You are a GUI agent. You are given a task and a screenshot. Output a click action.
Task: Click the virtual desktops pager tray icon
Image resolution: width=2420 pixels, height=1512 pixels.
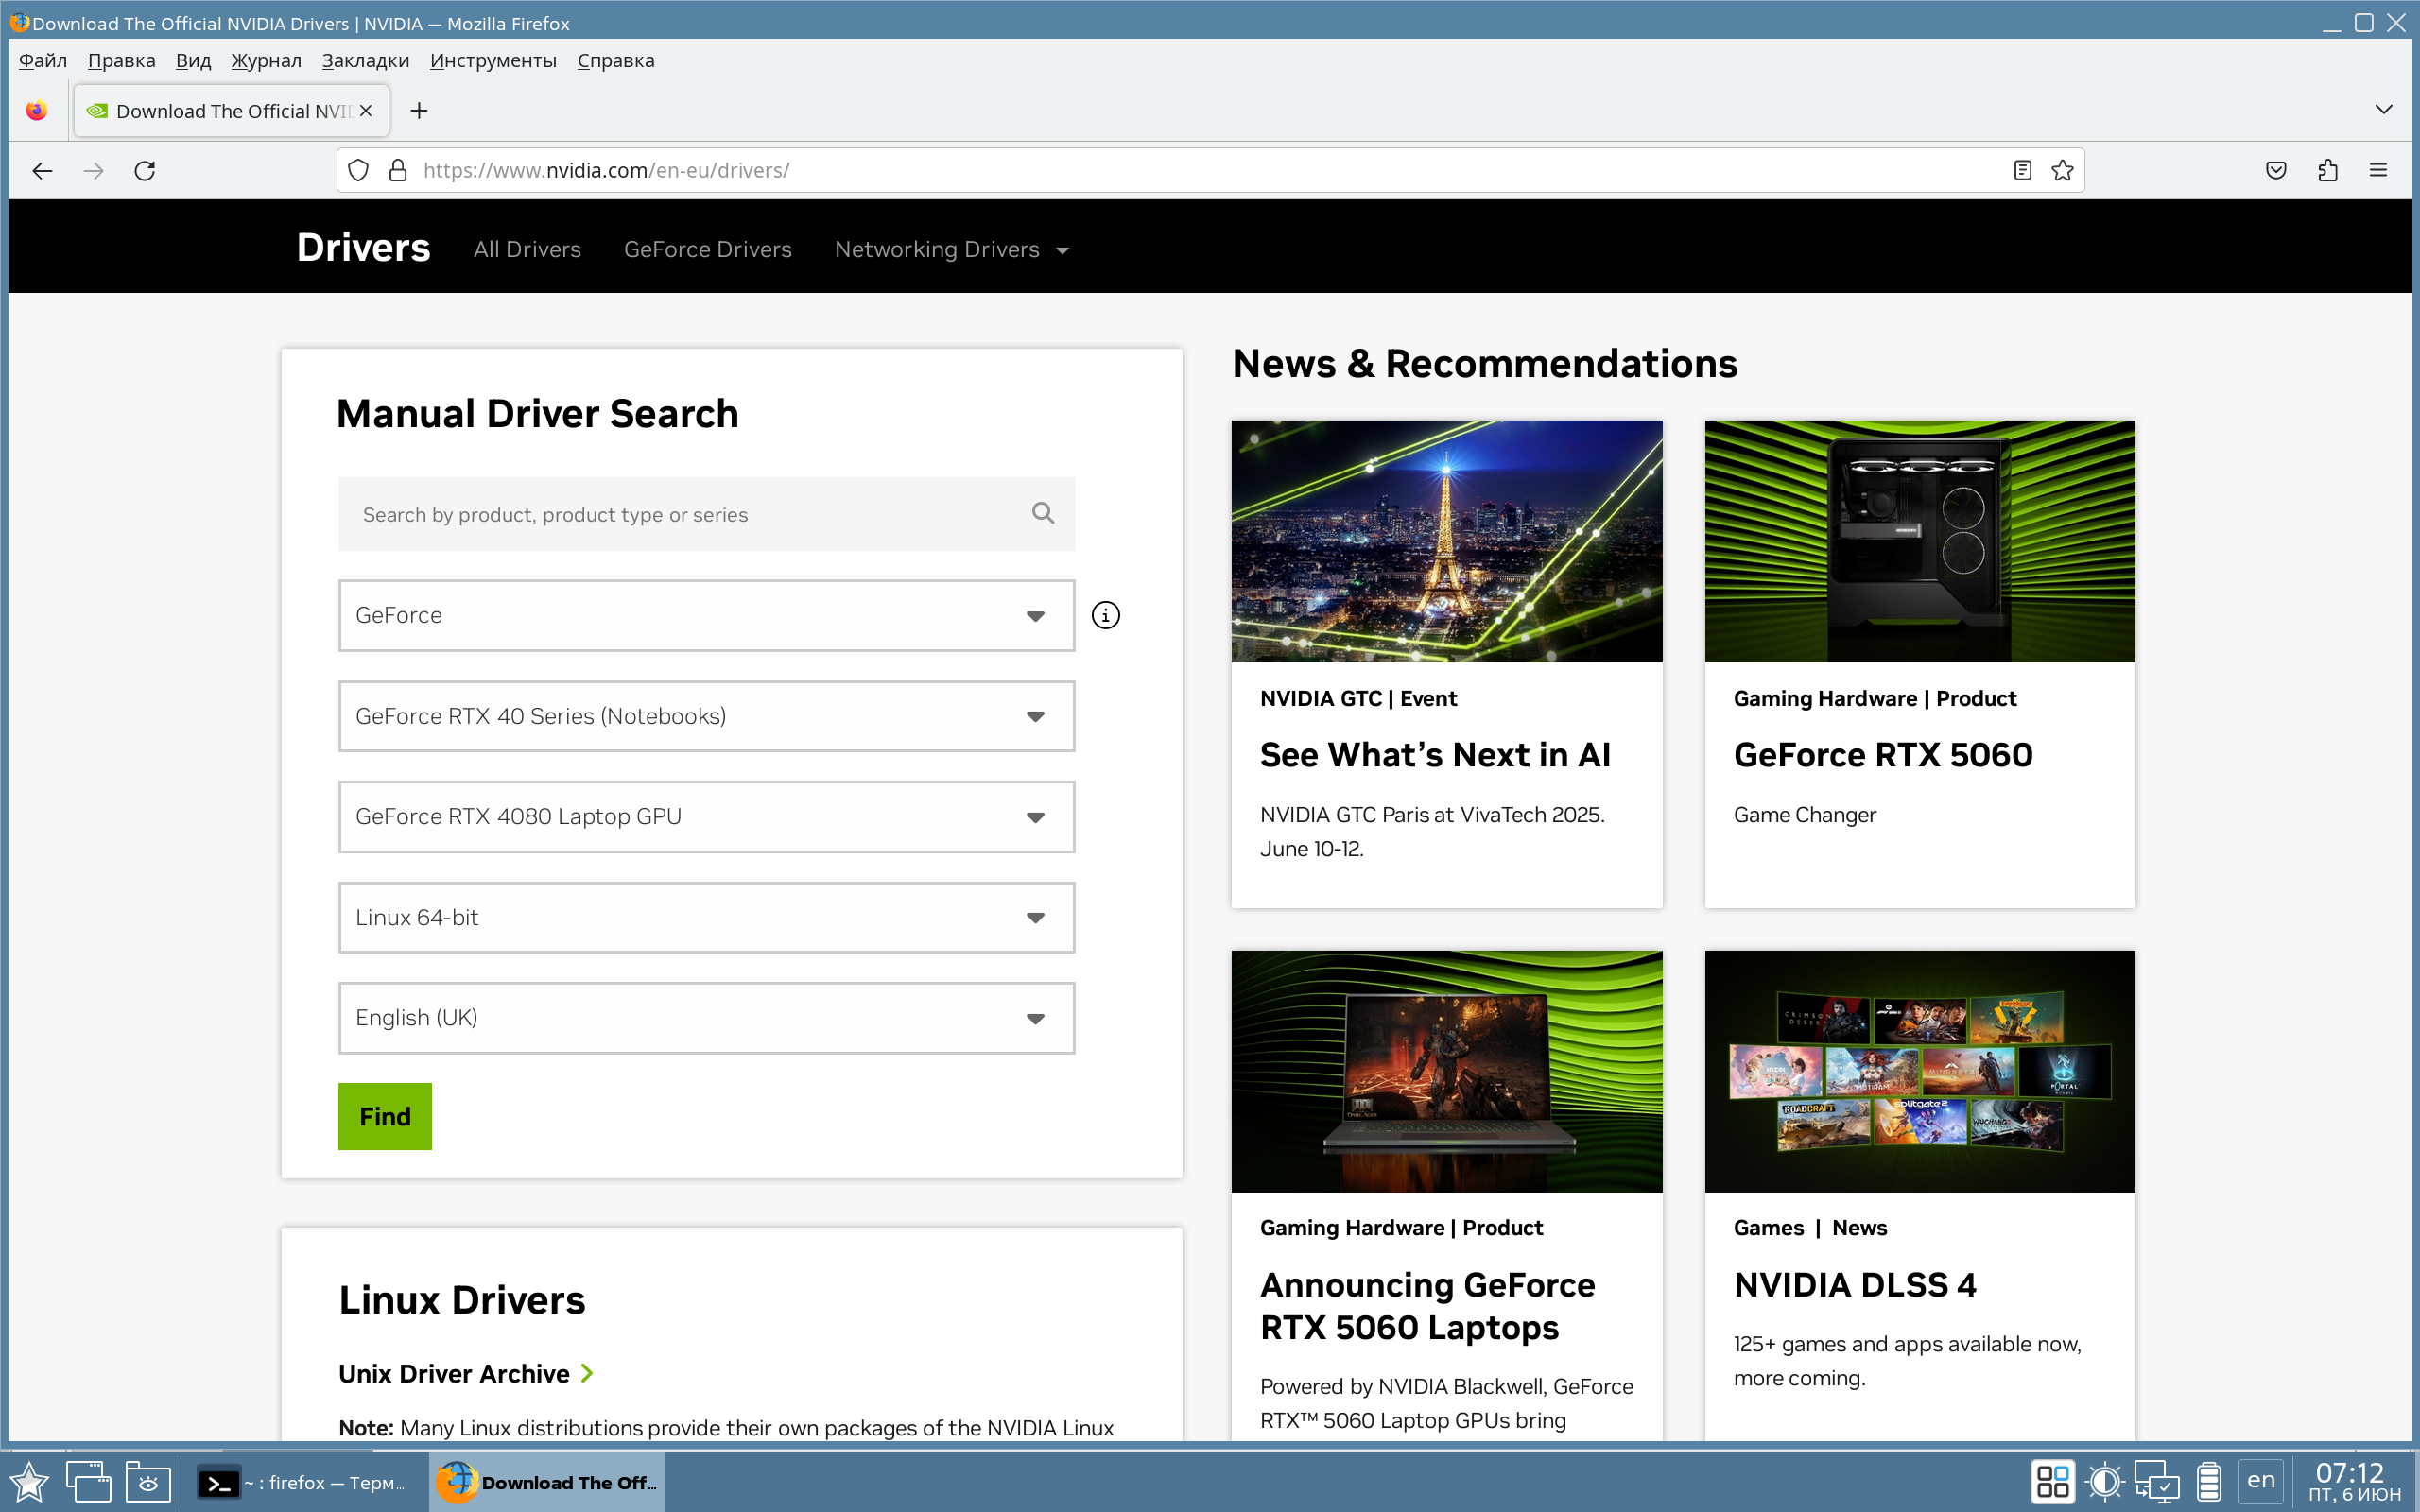(x=2052, y=1481)
